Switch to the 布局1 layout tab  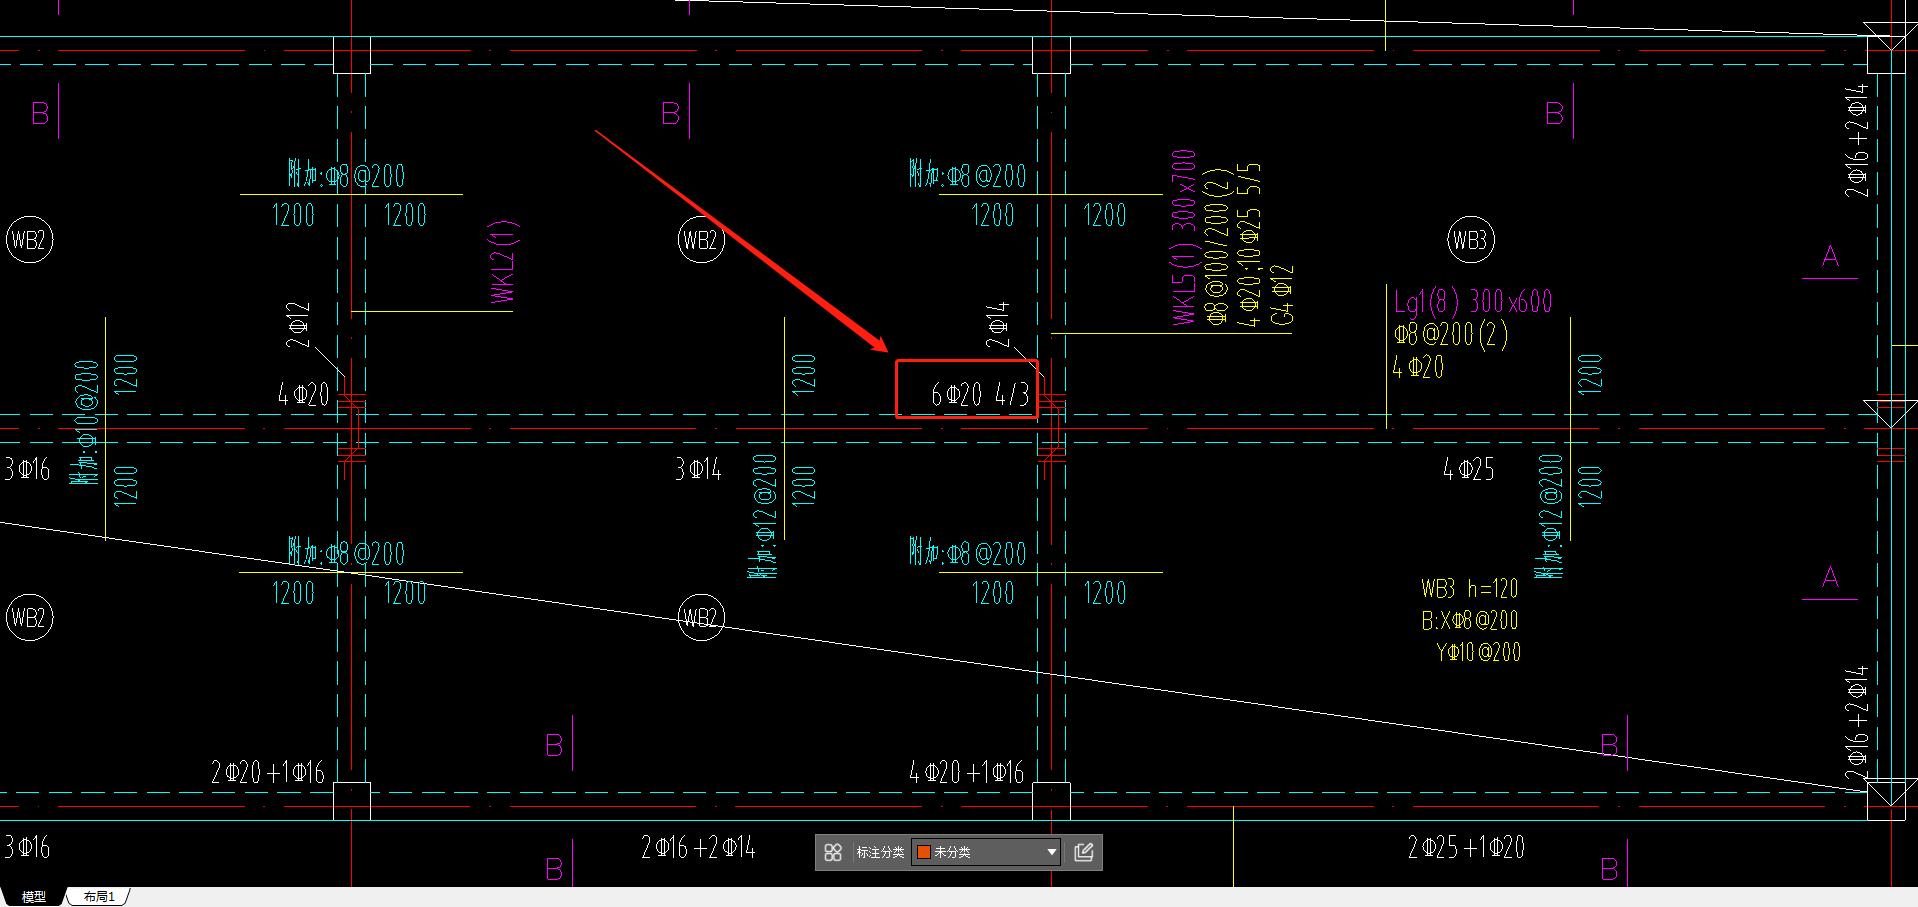tap(99, 897)
